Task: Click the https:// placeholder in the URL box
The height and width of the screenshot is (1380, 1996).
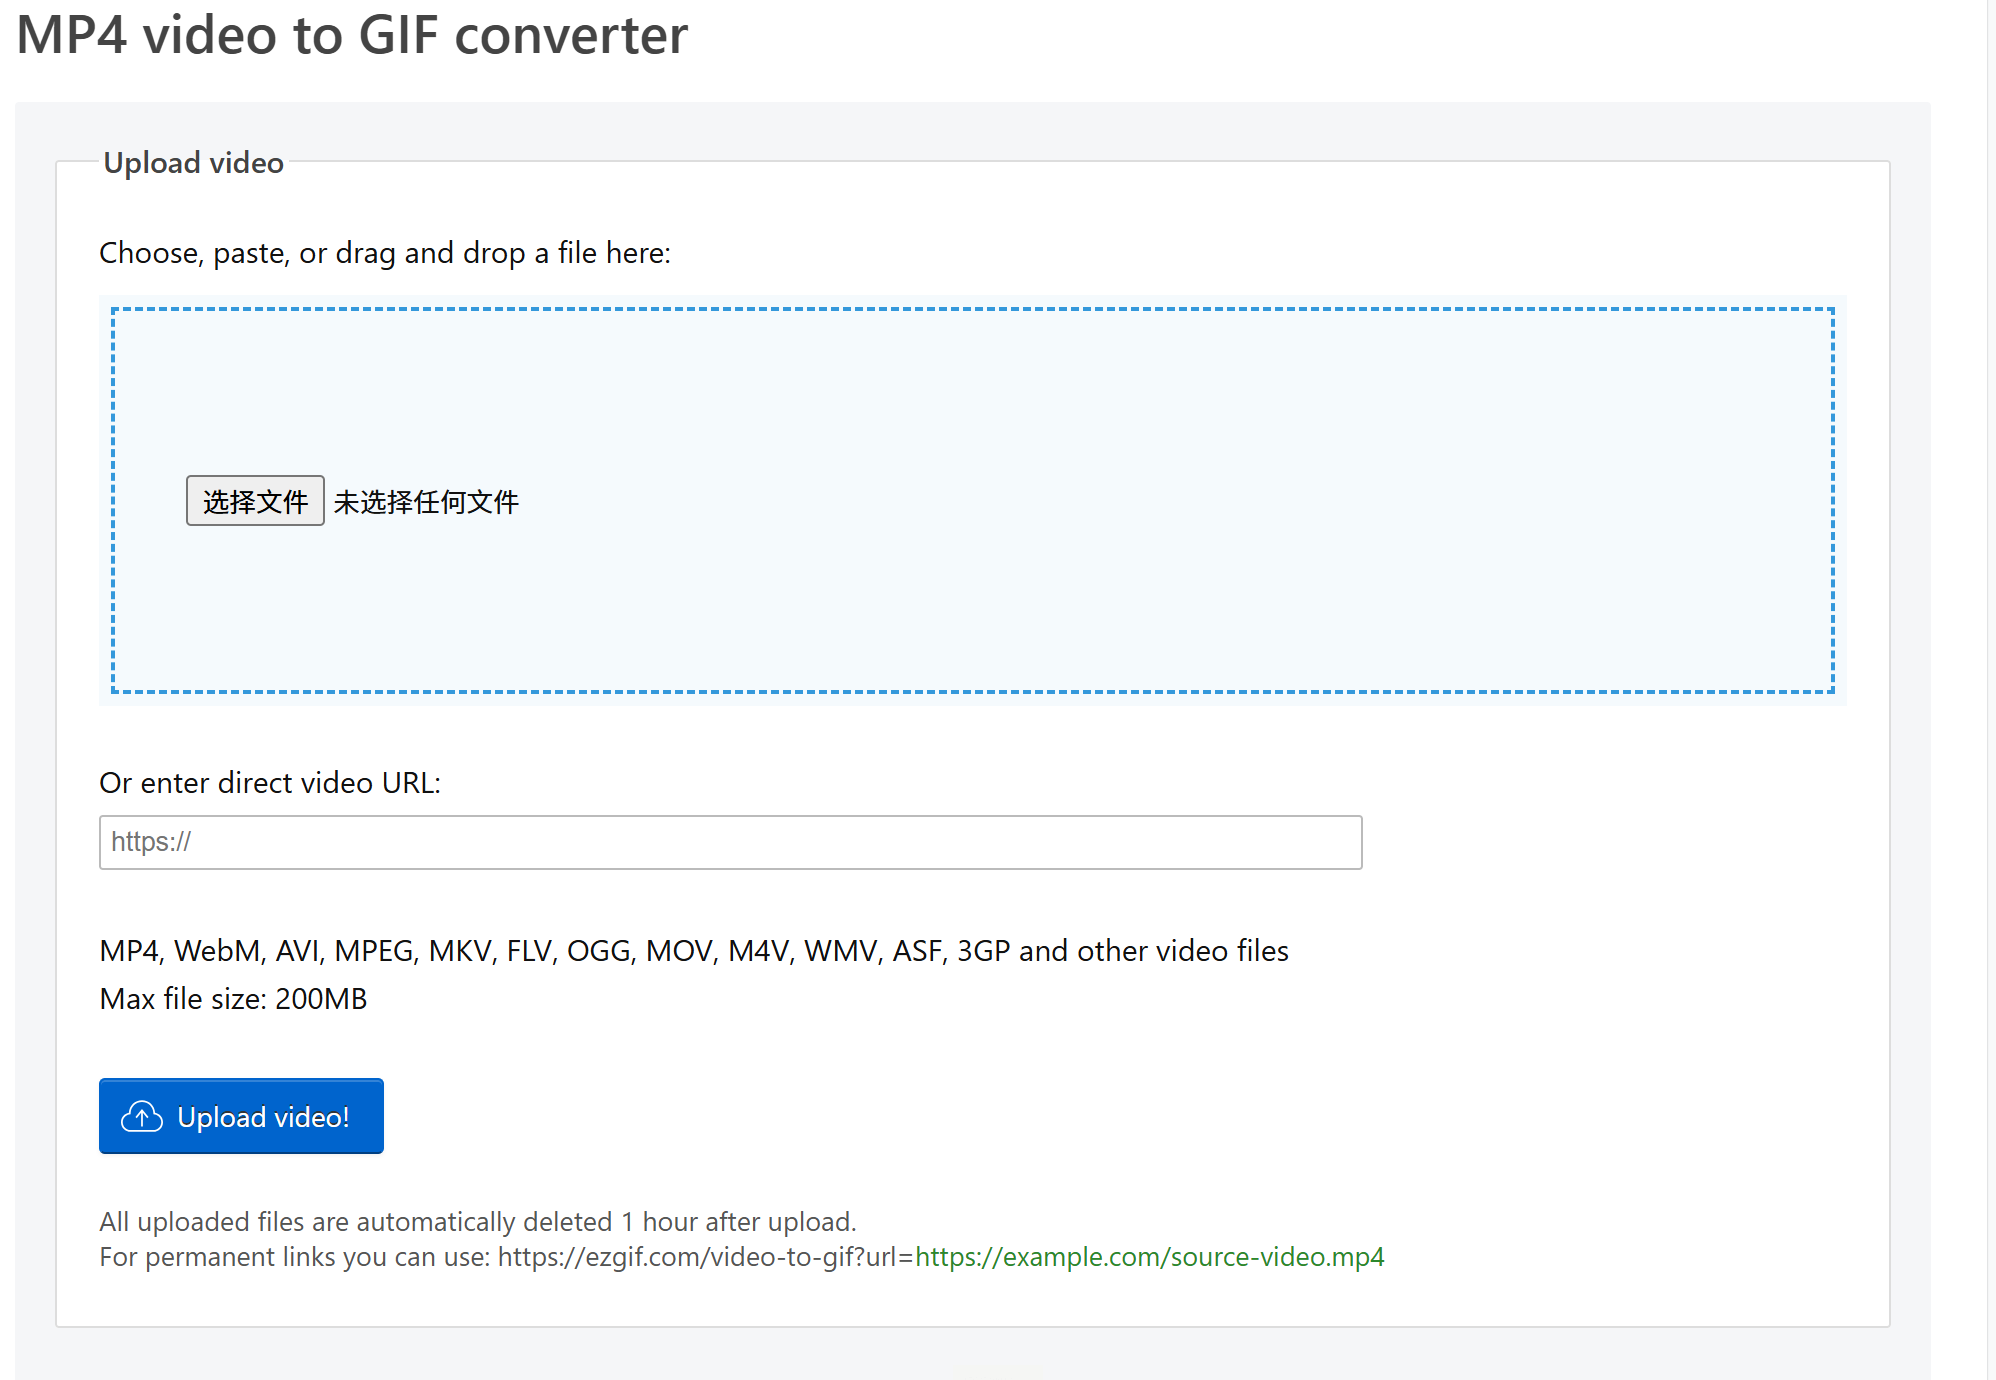Action: tap(151, 842)
